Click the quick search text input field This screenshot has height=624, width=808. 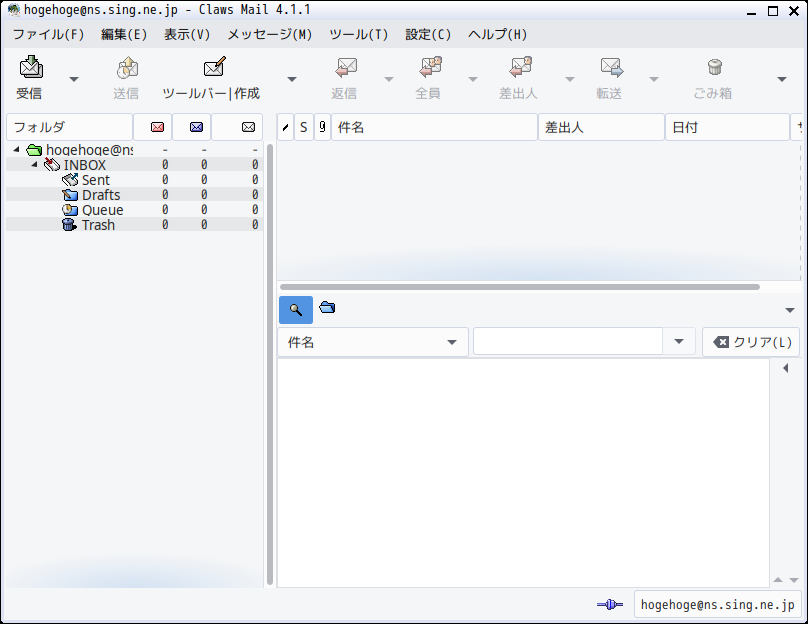tap(567, 342)
